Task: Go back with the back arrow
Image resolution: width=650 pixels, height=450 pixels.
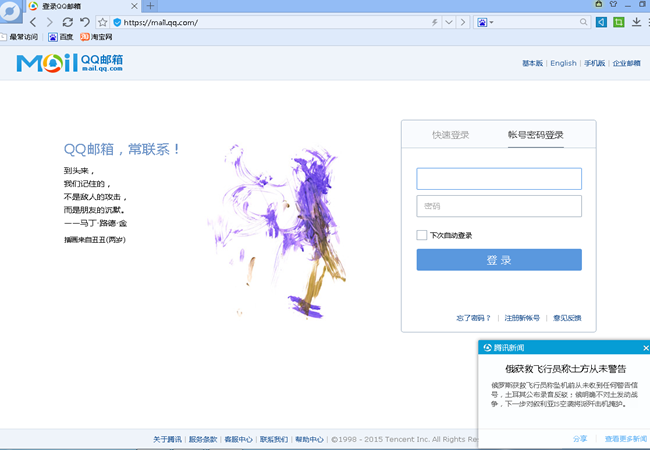Action: coord(34,22)
